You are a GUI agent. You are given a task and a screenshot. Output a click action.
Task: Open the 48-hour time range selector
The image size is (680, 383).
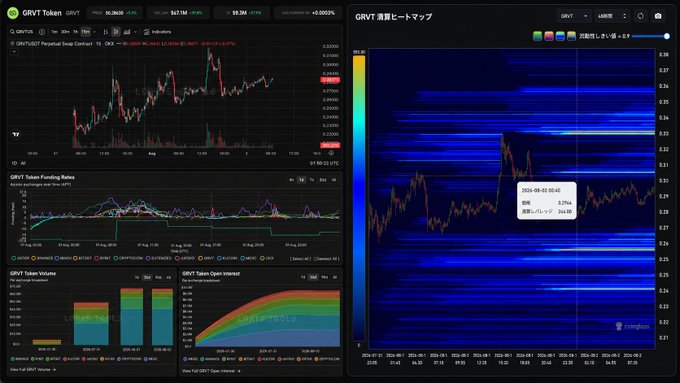[612, 16]
